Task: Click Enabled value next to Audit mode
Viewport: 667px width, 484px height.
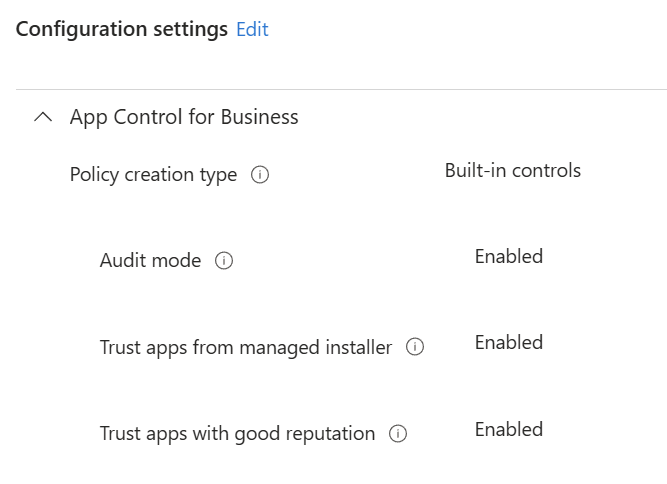Action: (508, 256)
